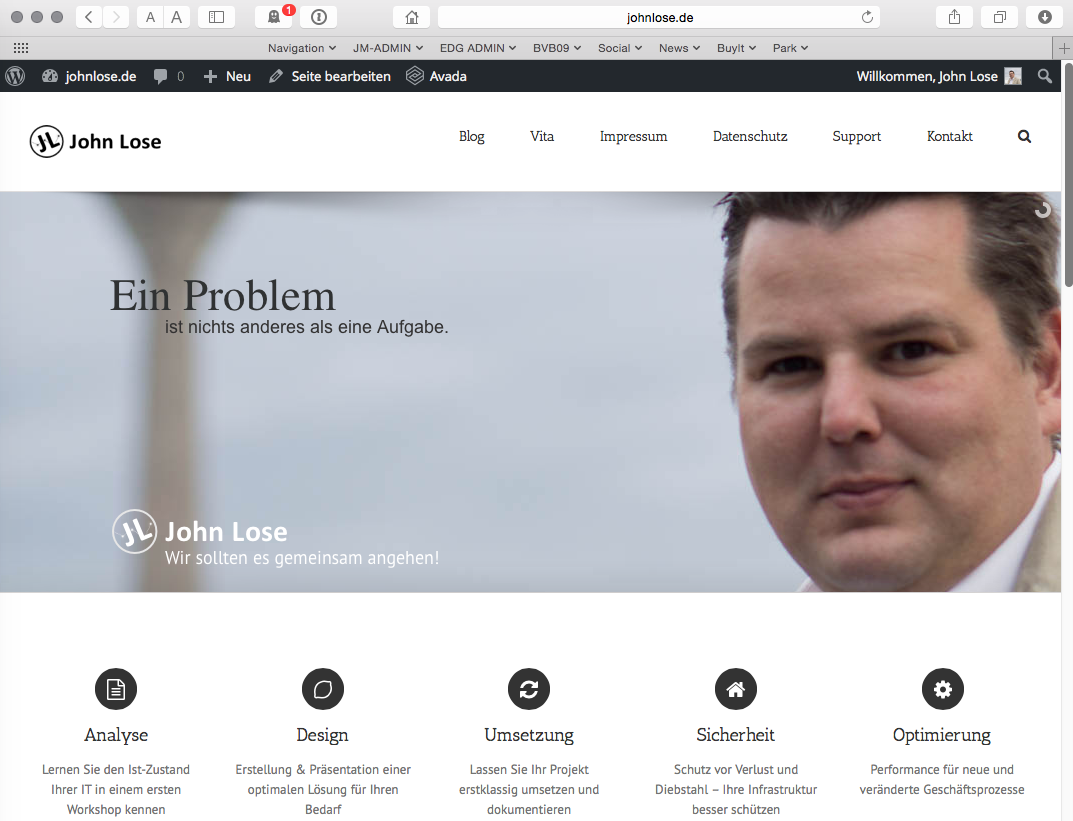Expand the Social bookmarks folder
Image resolution: width=1073 pixels, height=821 pixels.
(x=620, y=48)
